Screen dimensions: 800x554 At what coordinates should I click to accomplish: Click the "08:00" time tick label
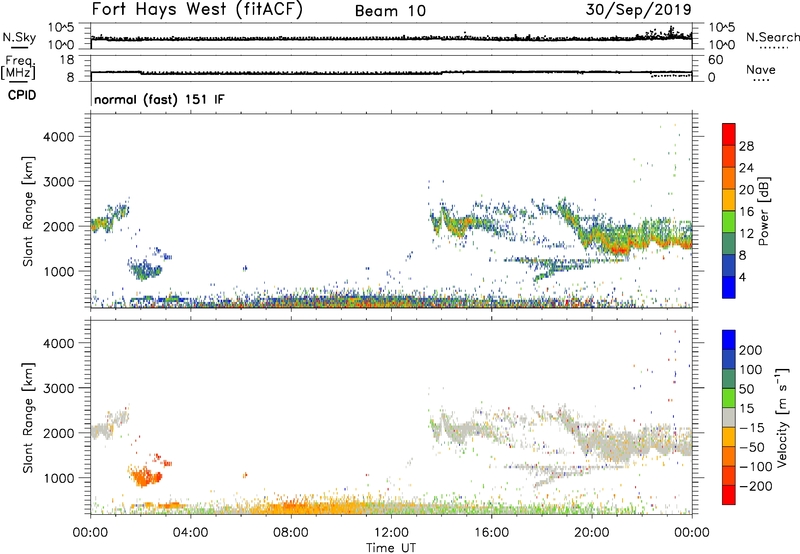[291, 533]
